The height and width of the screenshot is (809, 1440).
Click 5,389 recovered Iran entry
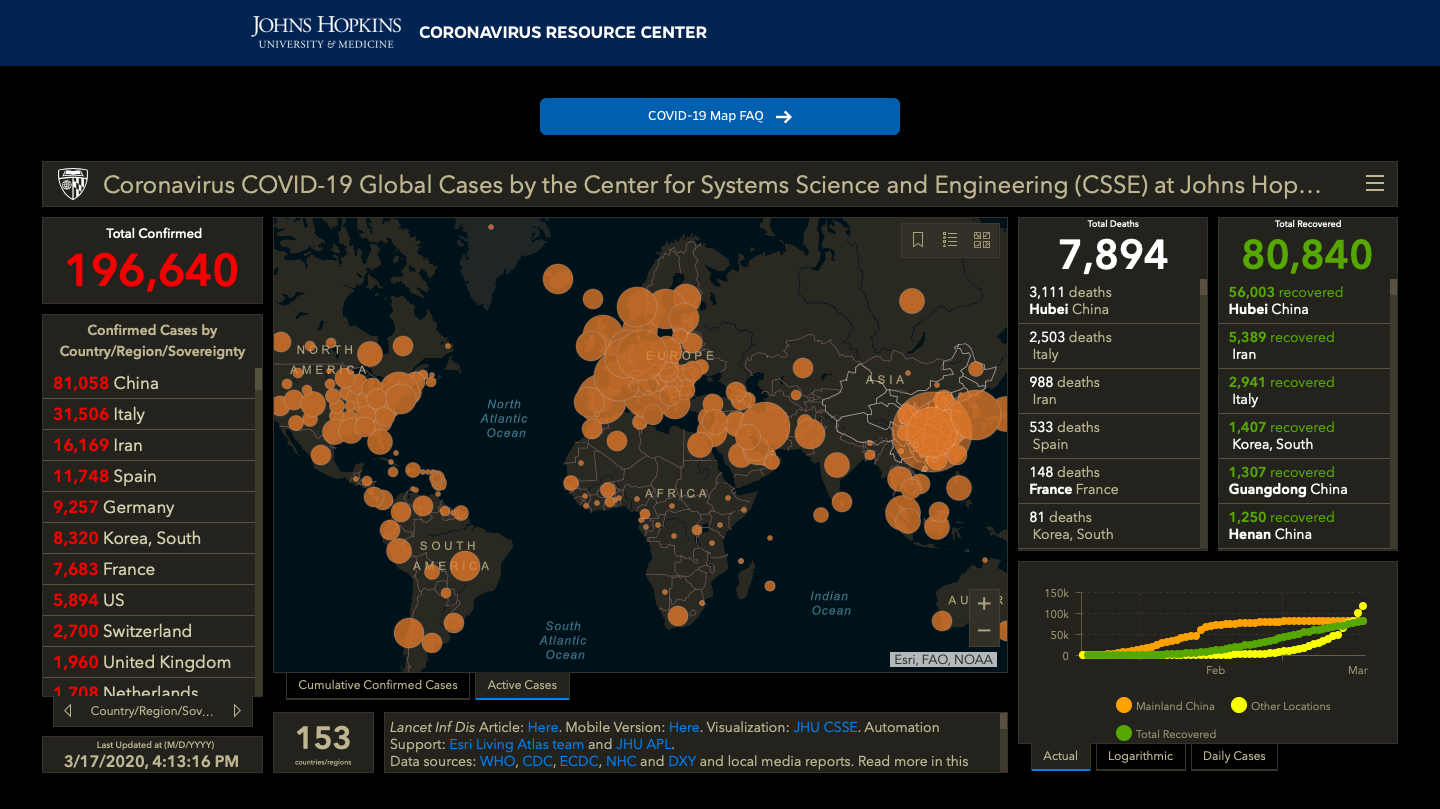(1304, 346)
